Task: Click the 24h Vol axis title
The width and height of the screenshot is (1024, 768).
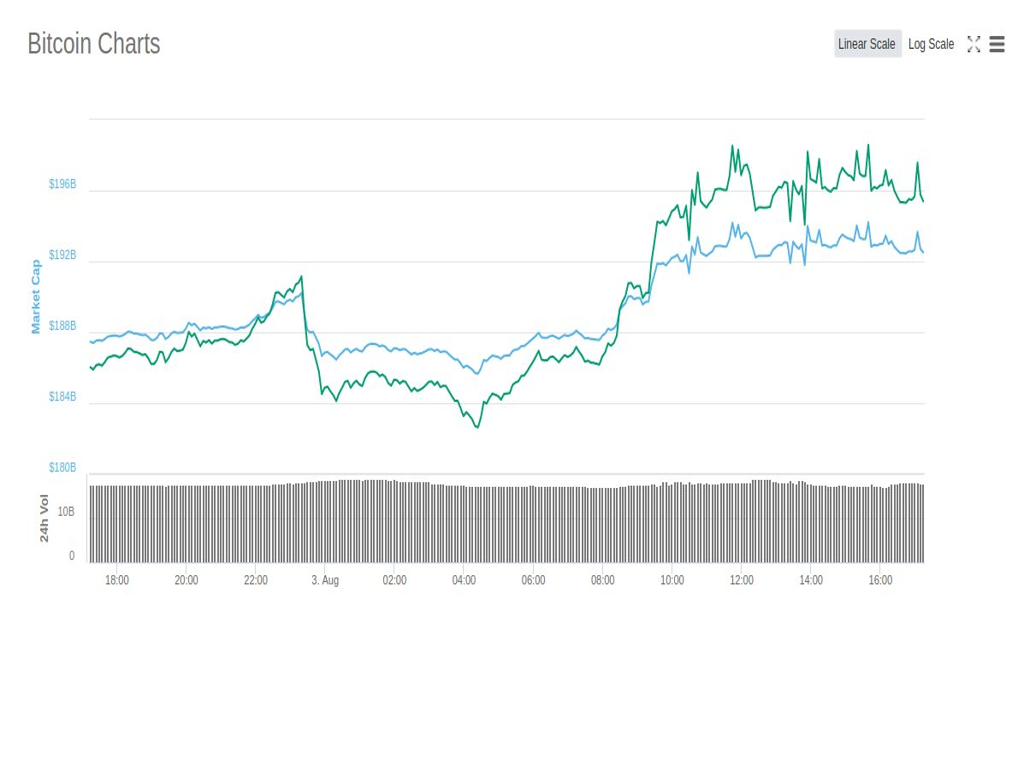Action: click(44, 518)
